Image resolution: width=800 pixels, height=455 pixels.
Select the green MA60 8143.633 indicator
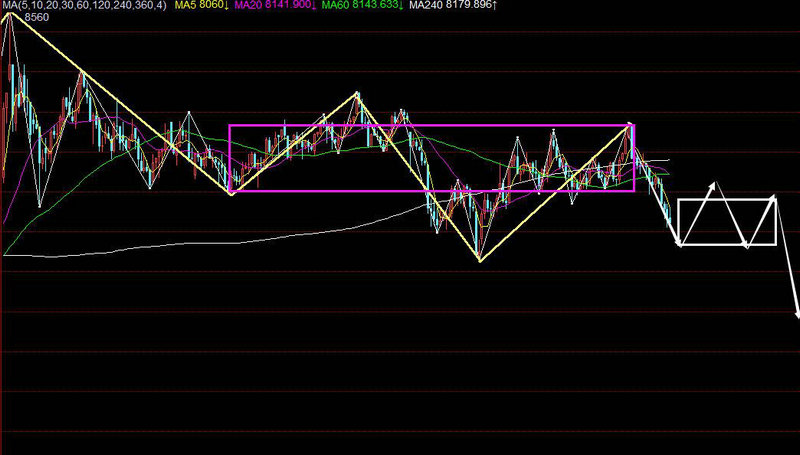(x=364, y=6)
